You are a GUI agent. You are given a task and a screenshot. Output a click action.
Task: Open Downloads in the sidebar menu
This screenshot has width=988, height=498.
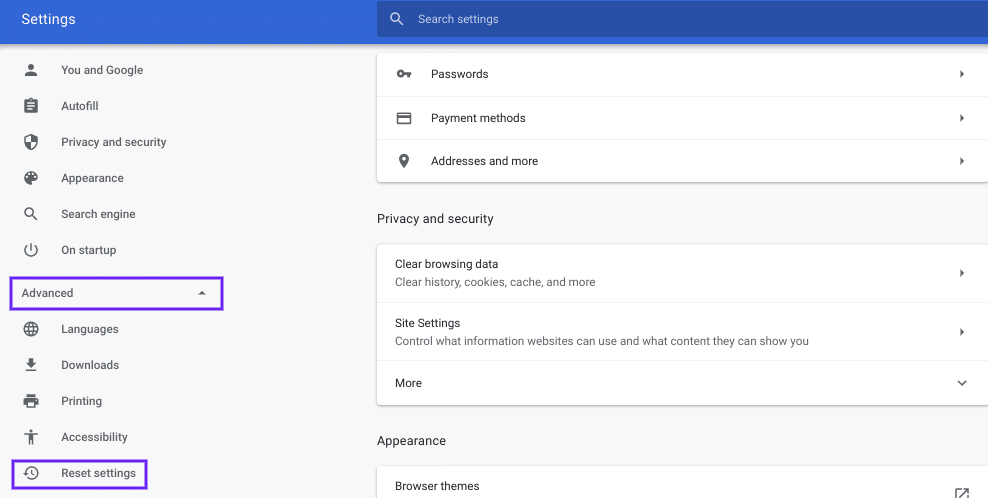[89, 365]
